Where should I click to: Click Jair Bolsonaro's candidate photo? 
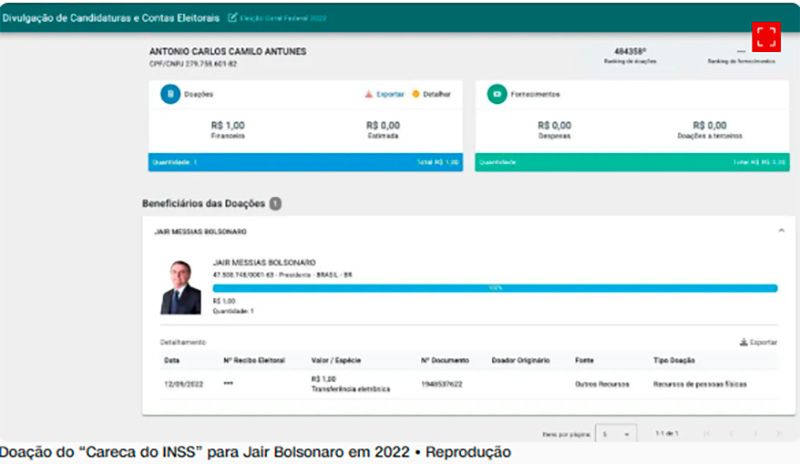(181, 288)
